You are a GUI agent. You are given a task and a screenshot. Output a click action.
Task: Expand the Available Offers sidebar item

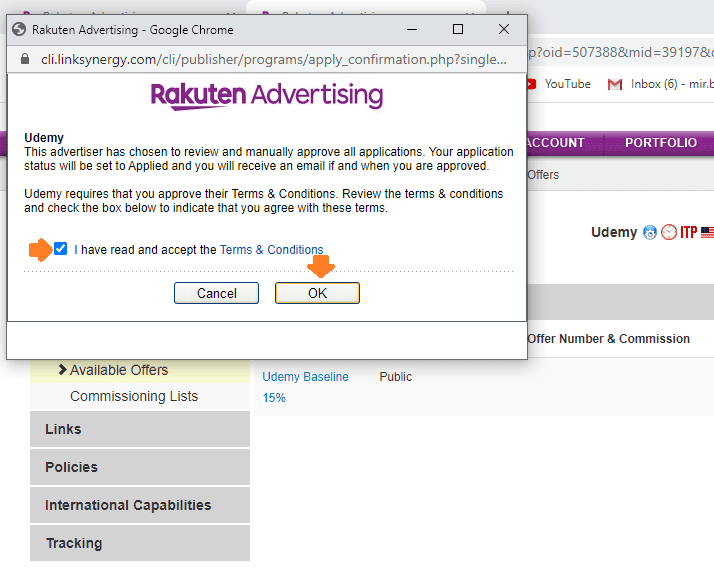140,370
